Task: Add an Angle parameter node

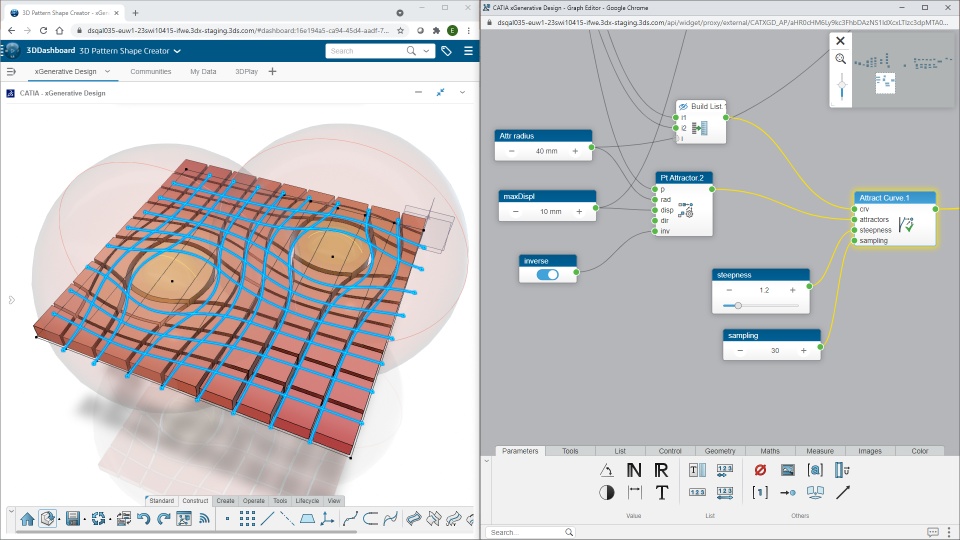Action: [x=606, y=470]
